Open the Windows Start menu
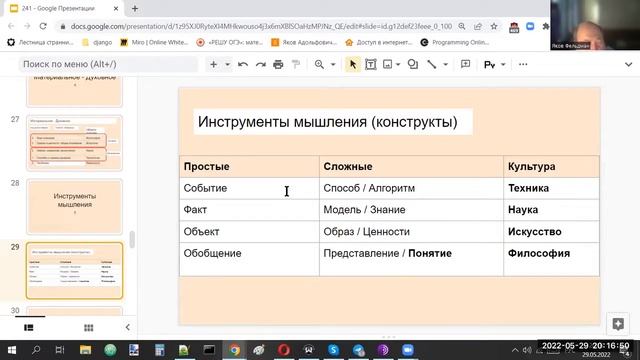640x360 pixels. (x=12, y=350)
